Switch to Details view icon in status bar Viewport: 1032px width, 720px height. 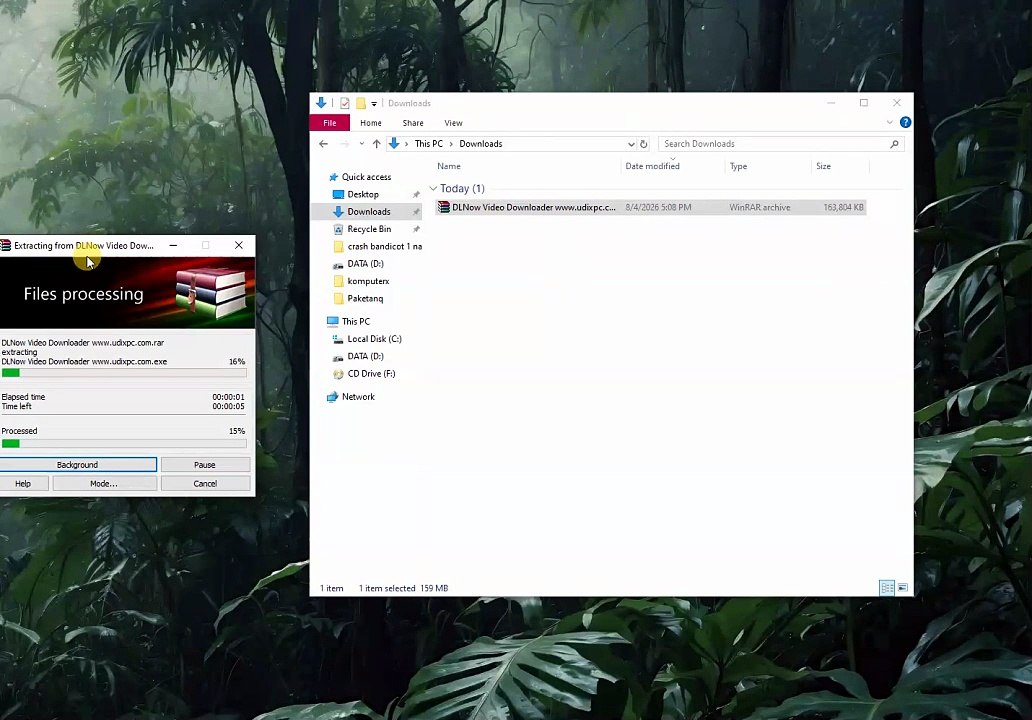[x=887, y=588]
